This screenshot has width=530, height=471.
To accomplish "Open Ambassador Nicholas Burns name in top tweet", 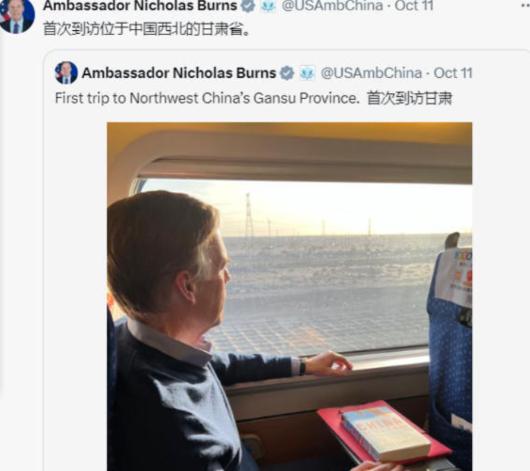I will [140, 6].
